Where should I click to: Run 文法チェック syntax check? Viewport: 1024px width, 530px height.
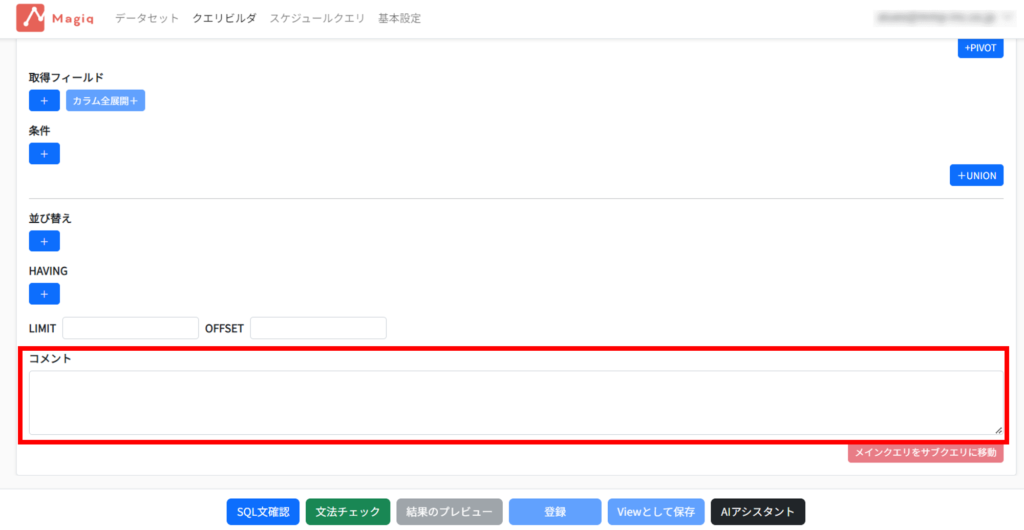coord(348,512)
